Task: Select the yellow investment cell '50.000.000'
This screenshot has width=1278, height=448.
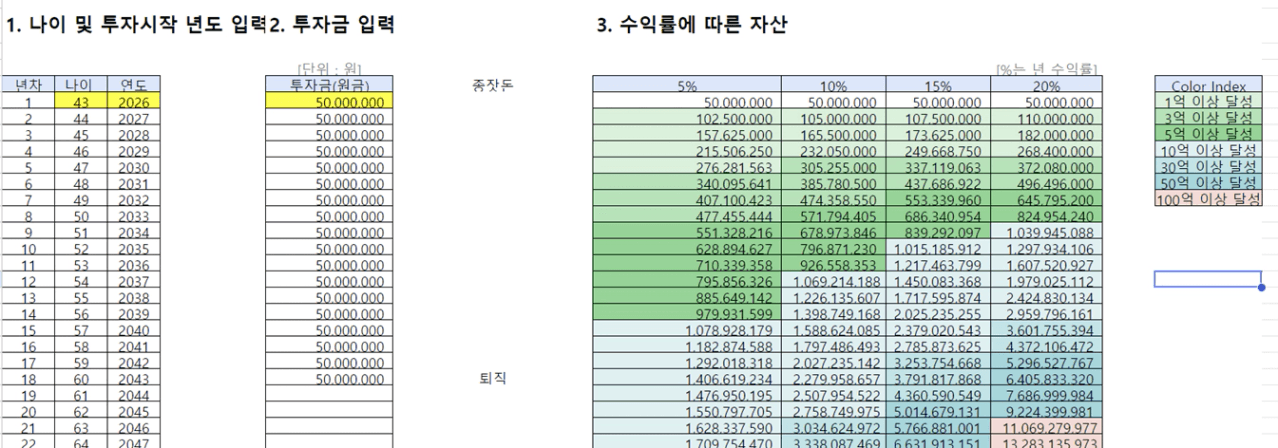Action: click(329, 102)
